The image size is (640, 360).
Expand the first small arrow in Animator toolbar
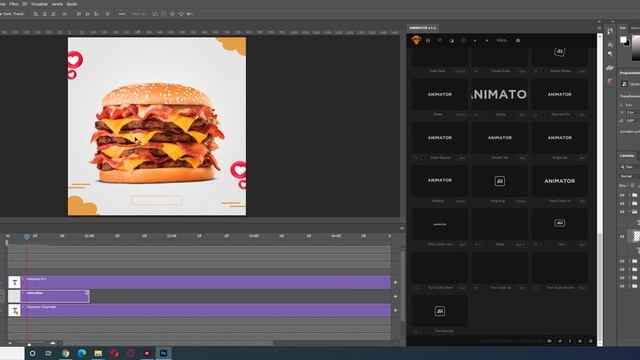coord(475,41)
